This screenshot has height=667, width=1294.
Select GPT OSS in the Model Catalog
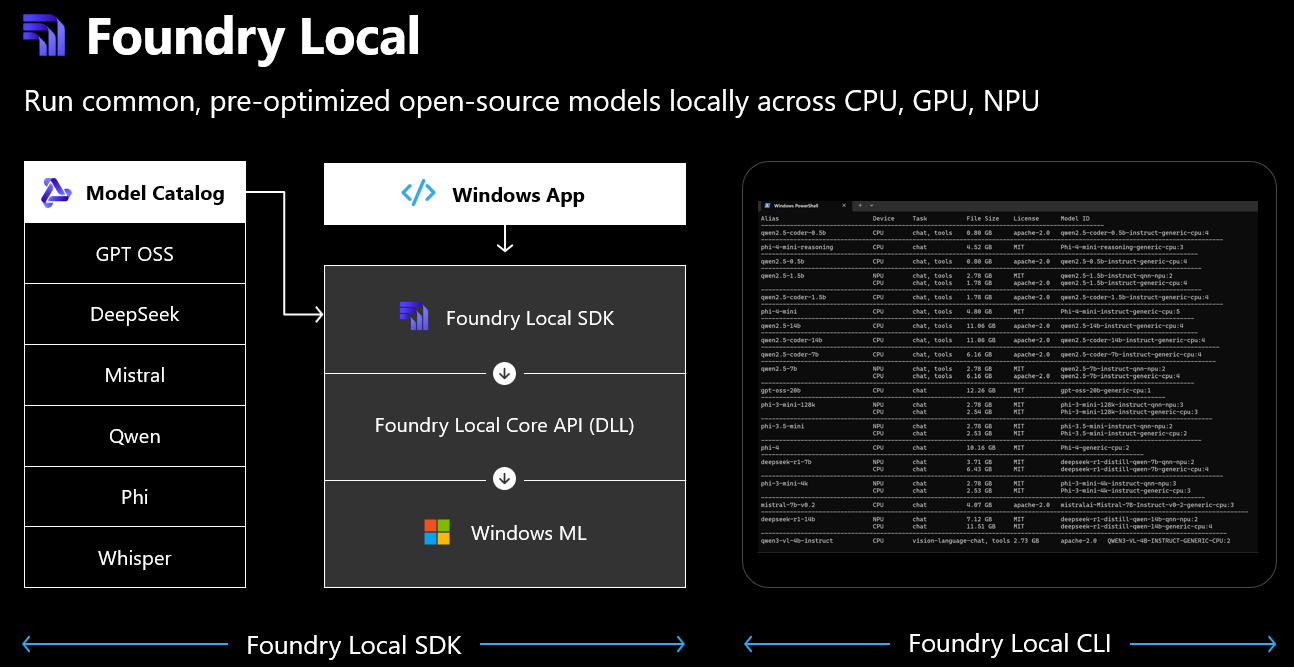pos(135,253)
